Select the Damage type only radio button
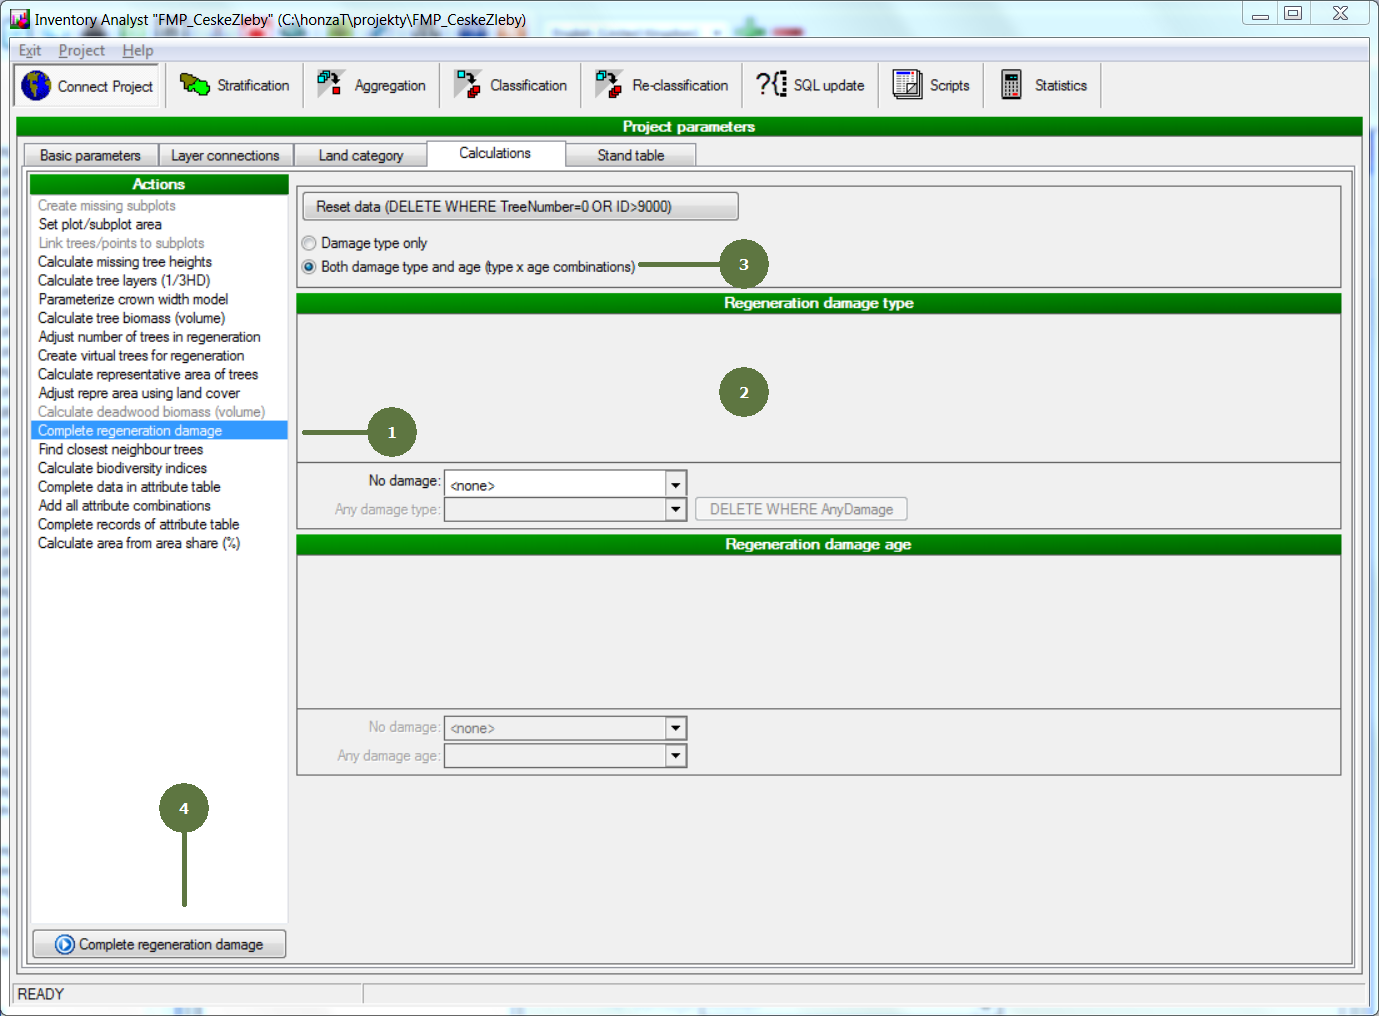This screenshot has width=1379, height=1016. tap(309, 243)
